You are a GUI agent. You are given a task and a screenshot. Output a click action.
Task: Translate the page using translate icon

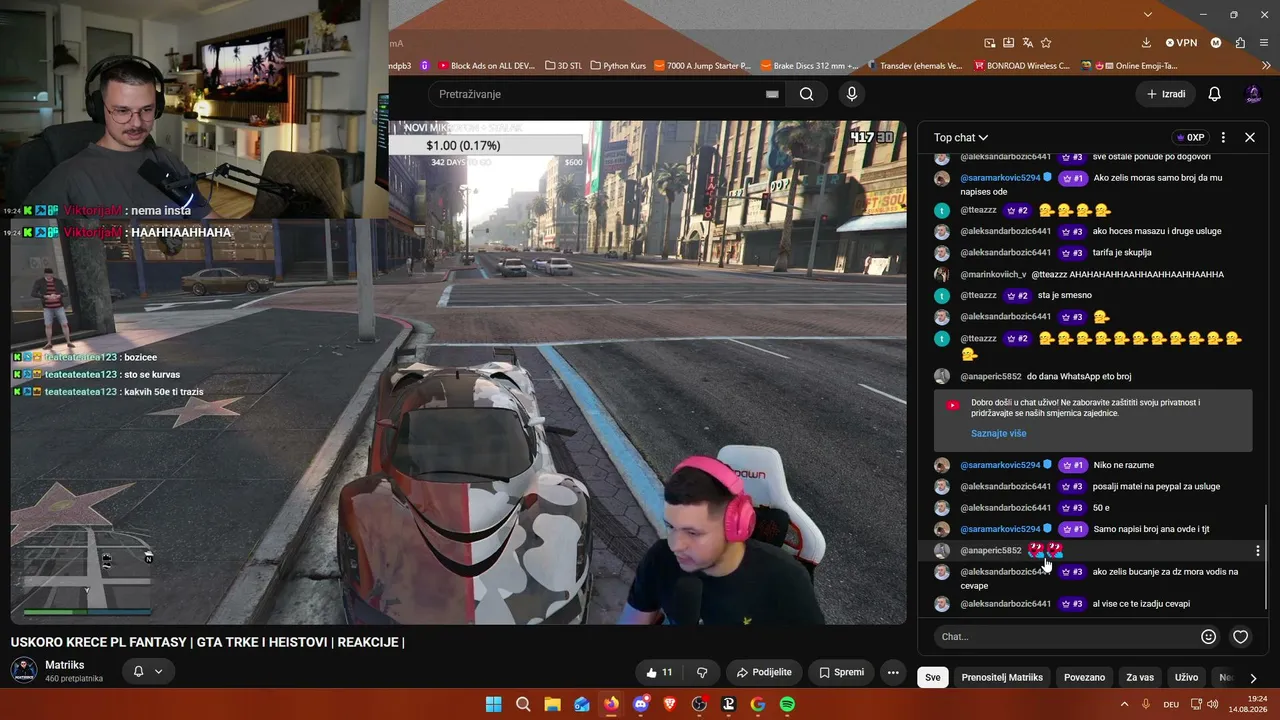tap(1027, 43)
